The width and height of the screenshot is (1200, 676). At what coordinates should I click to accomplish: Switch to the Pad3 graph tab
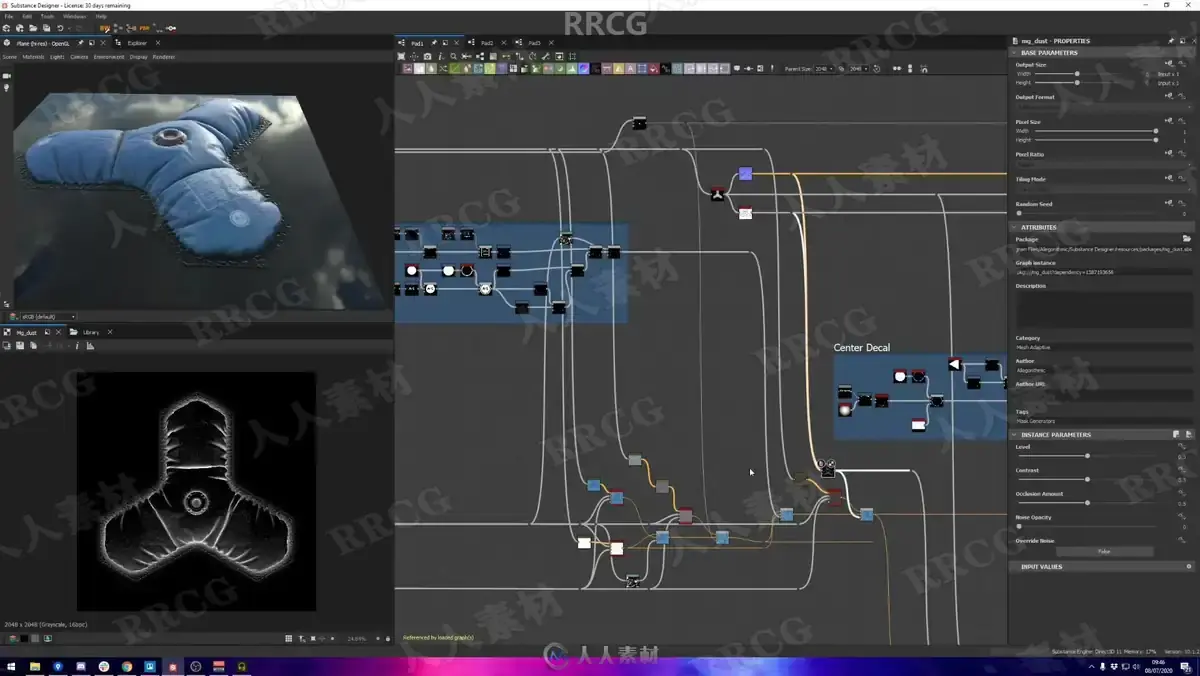[534, 43]
